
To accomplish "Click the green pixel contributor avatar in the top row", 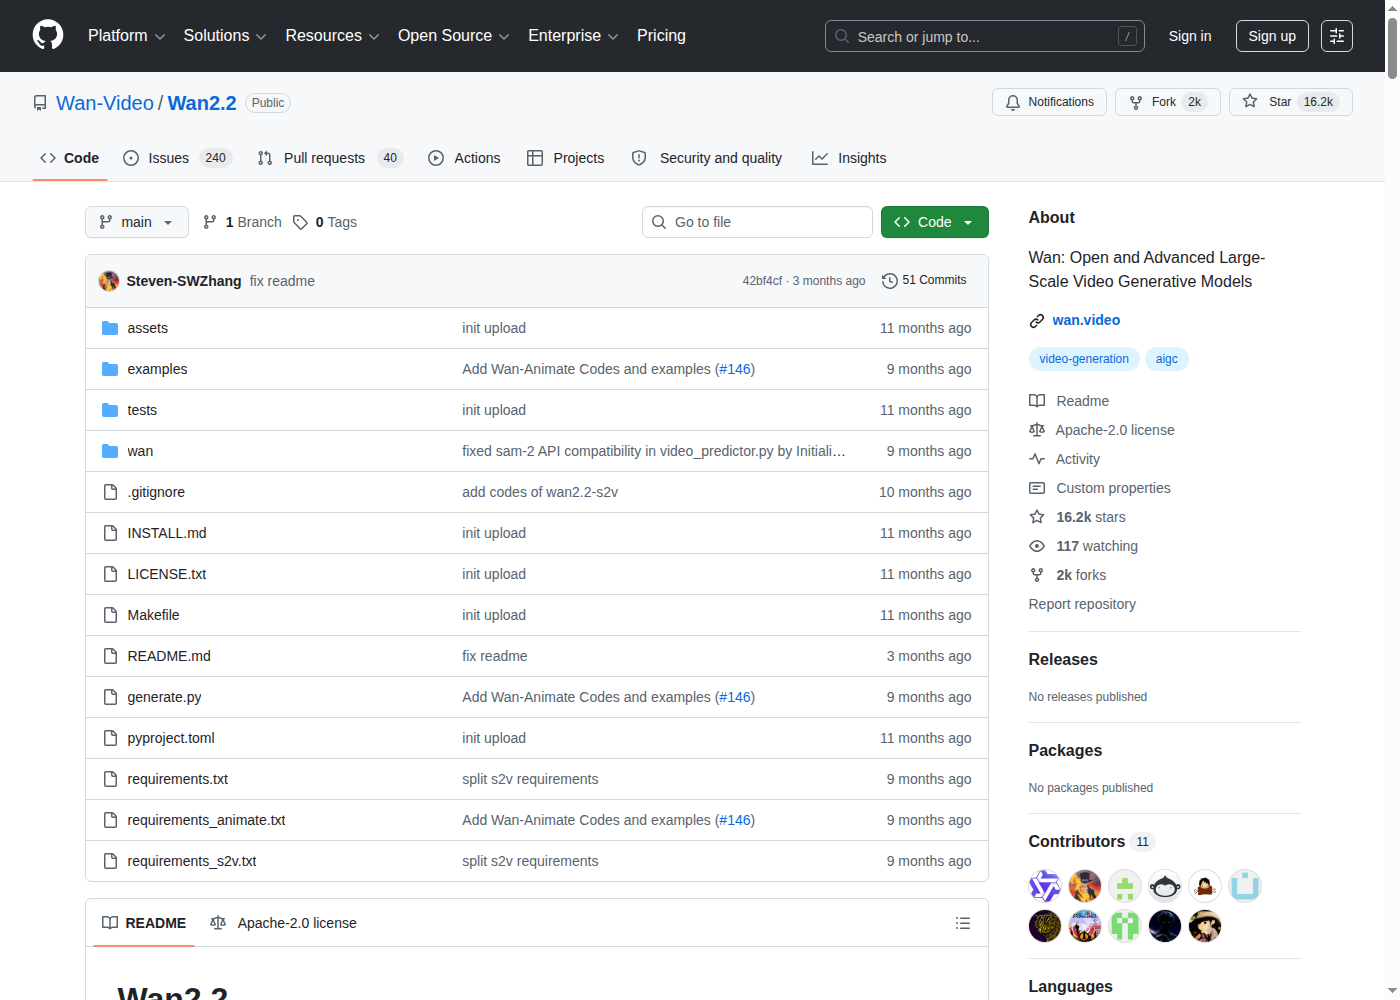I will [x=1125, y=886].
